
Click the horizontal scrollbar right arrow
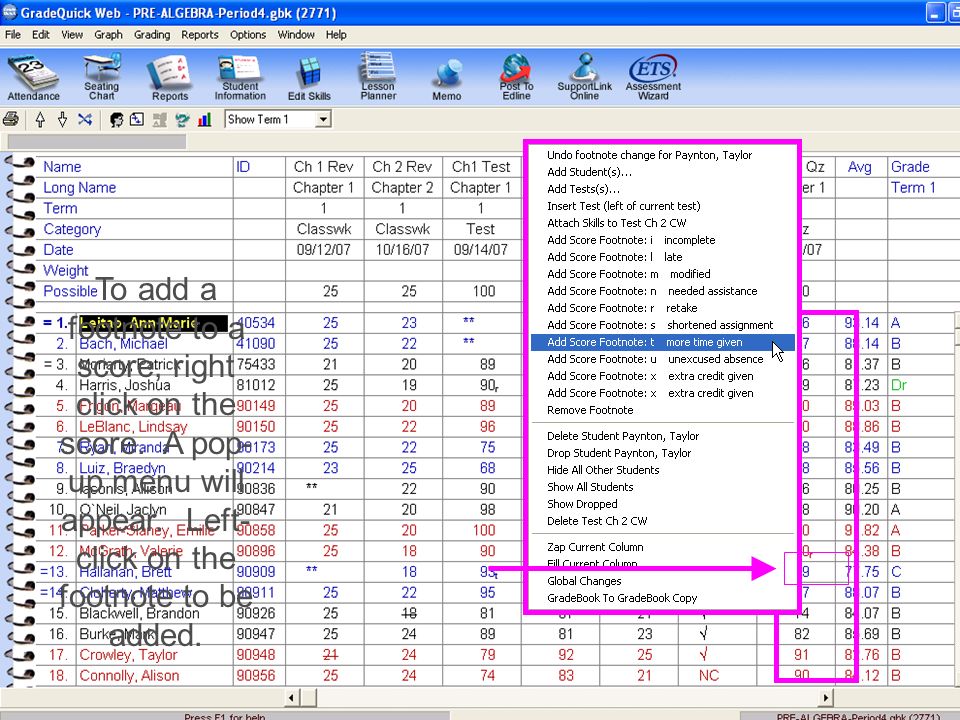tap(826, 697)
